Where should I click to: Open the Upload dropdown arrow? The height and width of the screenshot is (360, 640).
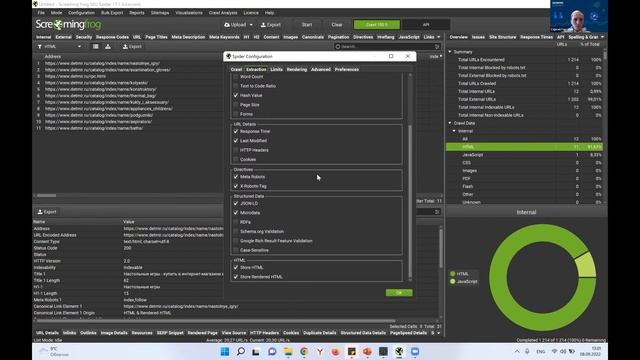(x=251, y=25)
